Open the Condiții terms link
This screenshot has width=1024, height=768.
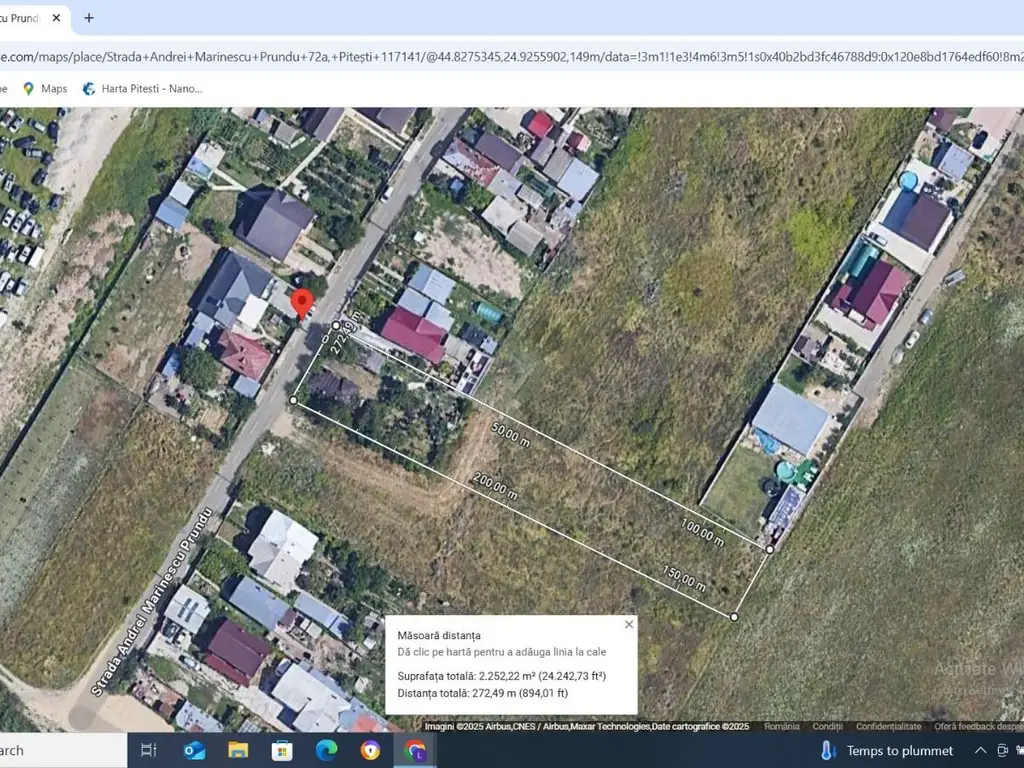[x=827, y=726]
